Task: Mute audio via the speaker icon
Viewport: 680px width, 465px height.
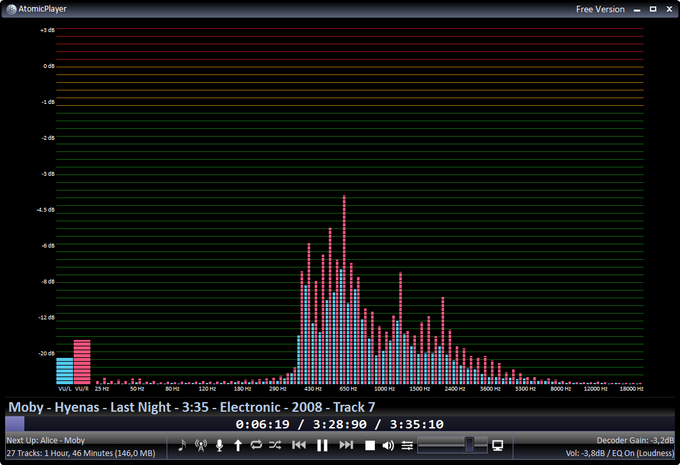Action: tap(388, 445)
